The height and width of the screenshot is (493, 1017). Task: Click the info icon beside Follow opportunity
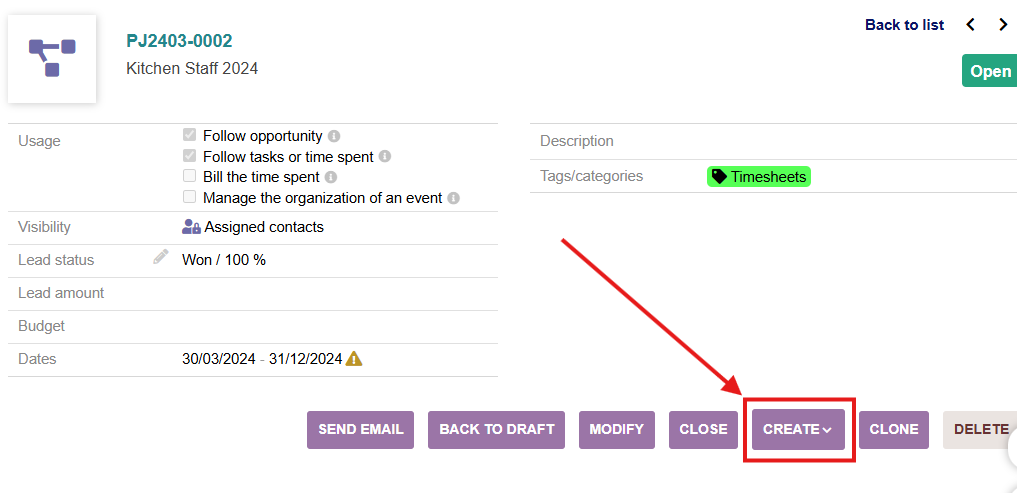tap(333, 136)
